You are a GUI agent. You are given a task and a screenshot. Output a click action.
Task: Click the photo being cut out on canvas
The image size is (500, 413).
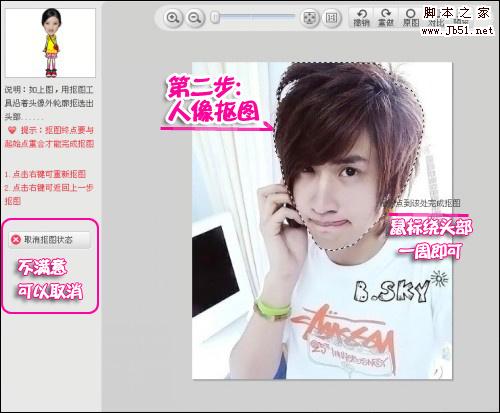(x=322, y=220)
